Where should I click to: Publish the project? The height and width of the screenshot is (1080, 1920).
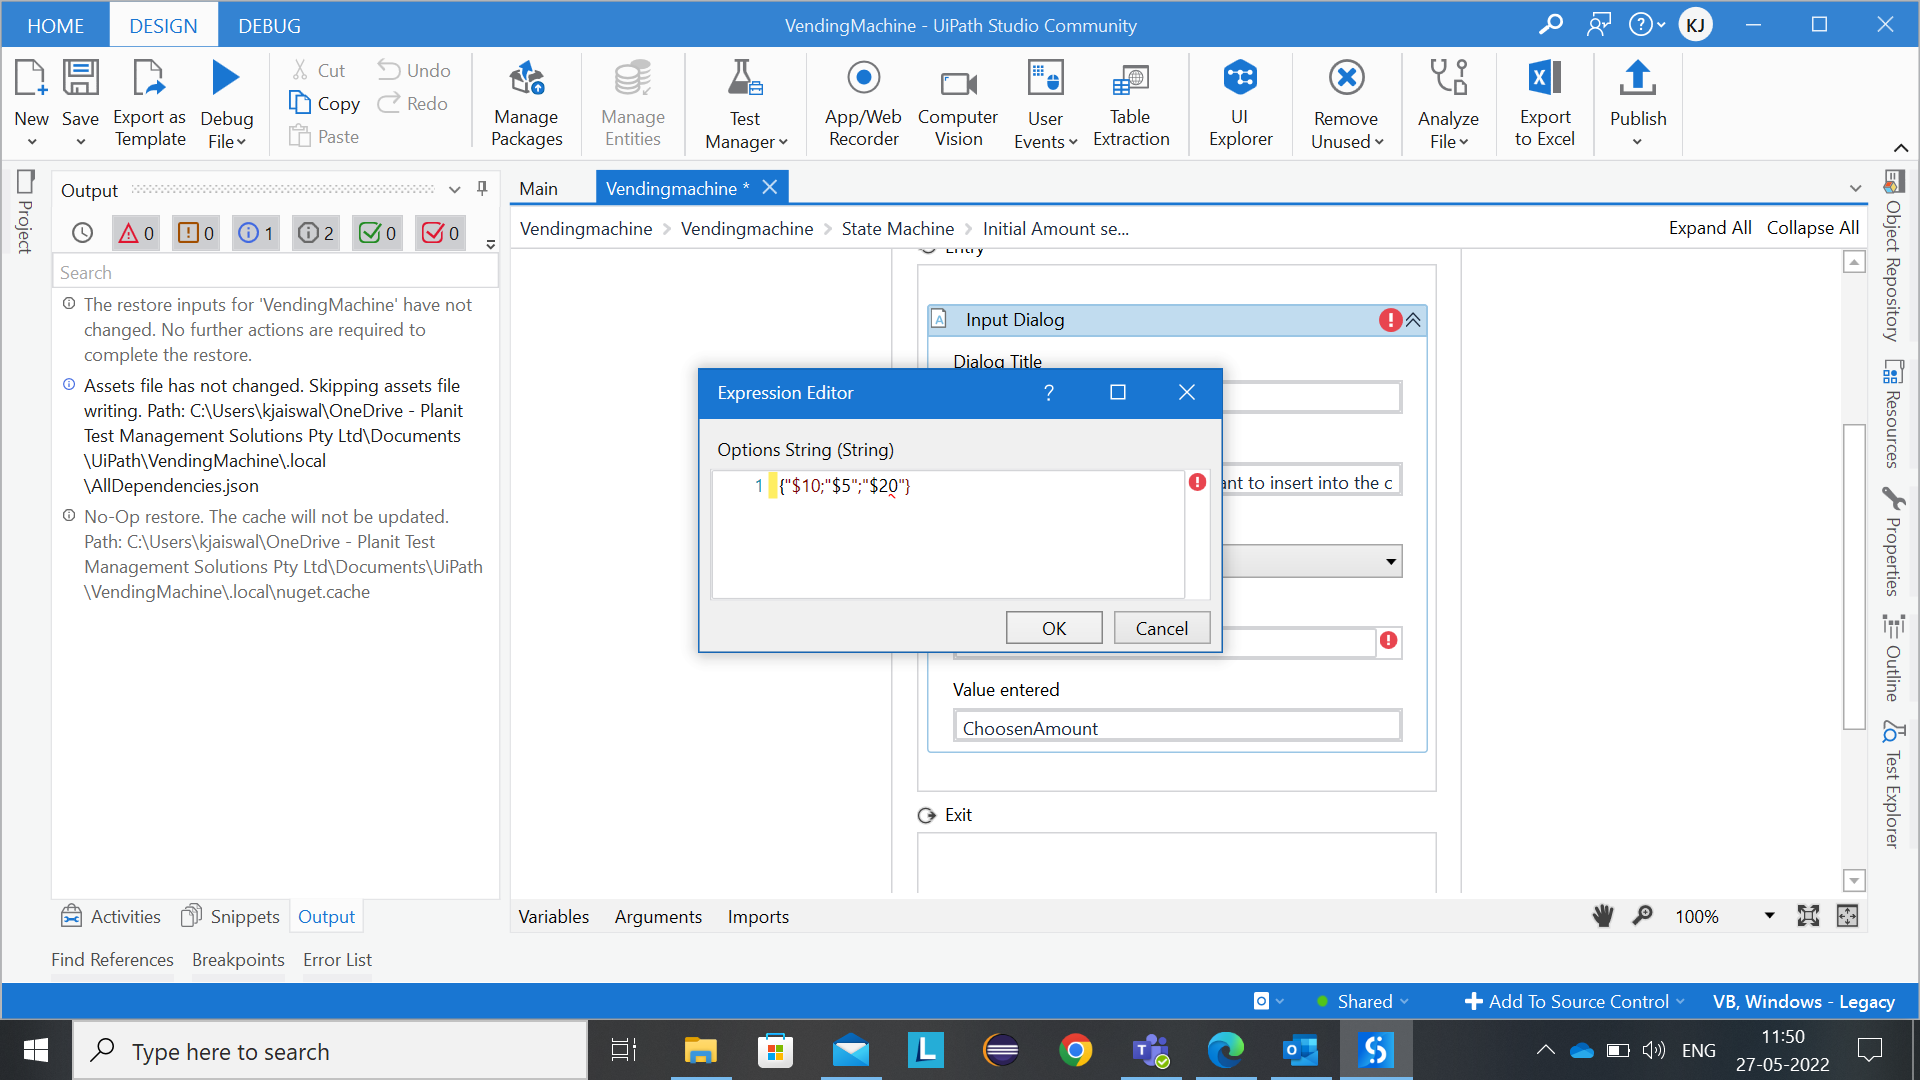click(x=1637, y=103)
